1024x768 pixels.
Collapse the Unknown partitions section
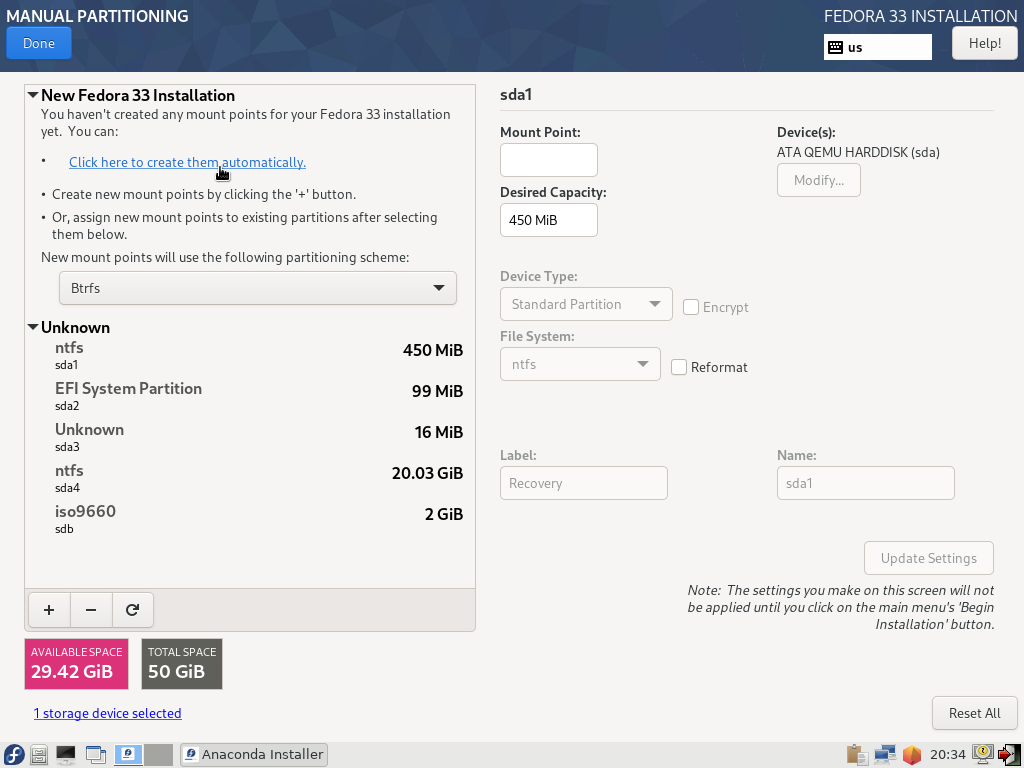tap(33, 327)
